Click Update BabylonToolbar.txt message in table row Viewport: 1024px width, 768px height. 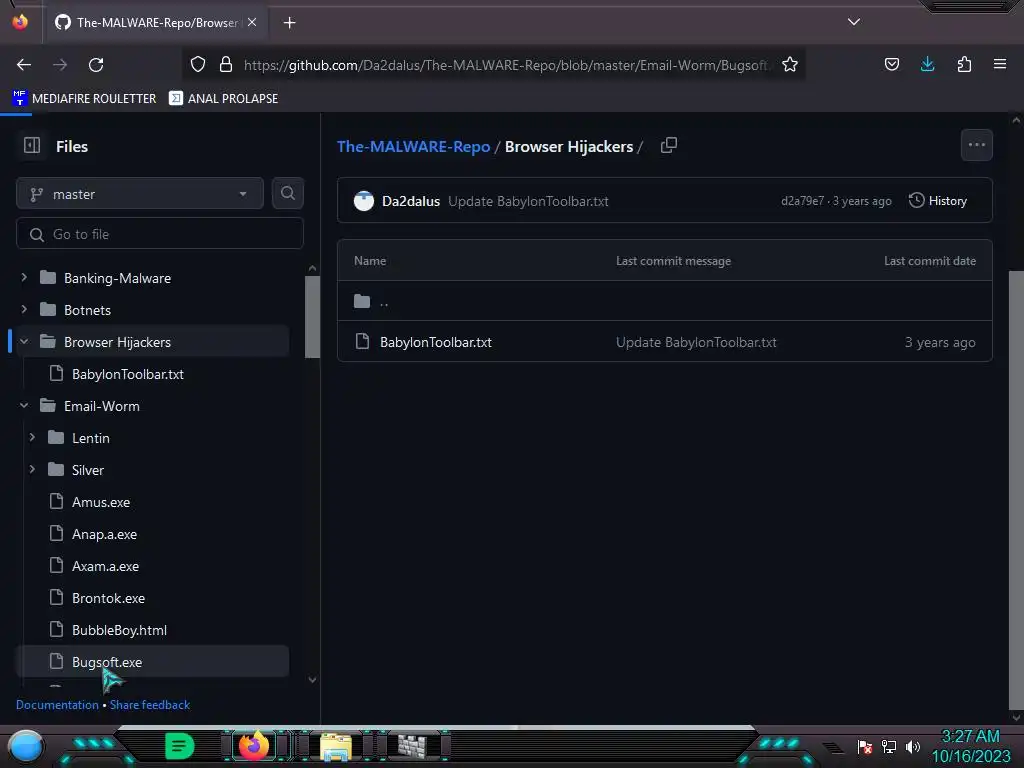point(696,342)
